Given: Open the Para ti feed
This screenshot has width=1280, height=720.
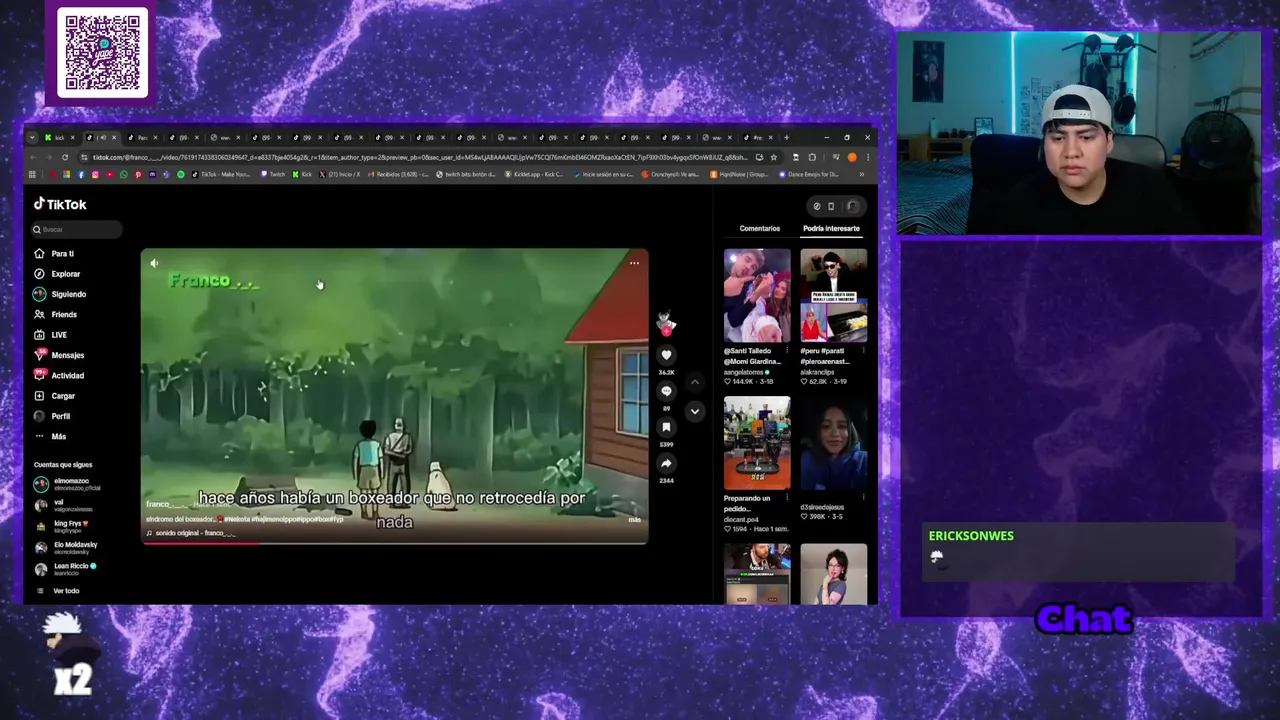Looking at the screenshot, I should click(x=54, y=254).
